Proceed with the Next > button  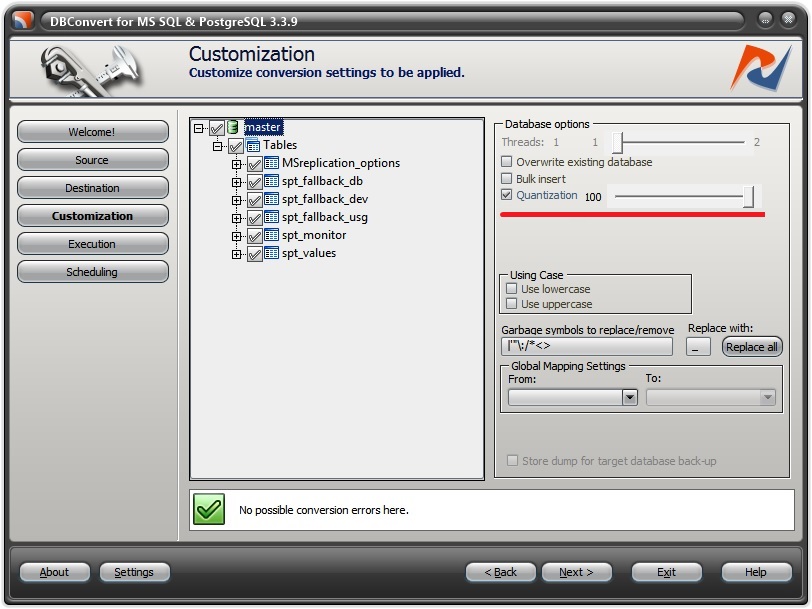click(576, 572)
